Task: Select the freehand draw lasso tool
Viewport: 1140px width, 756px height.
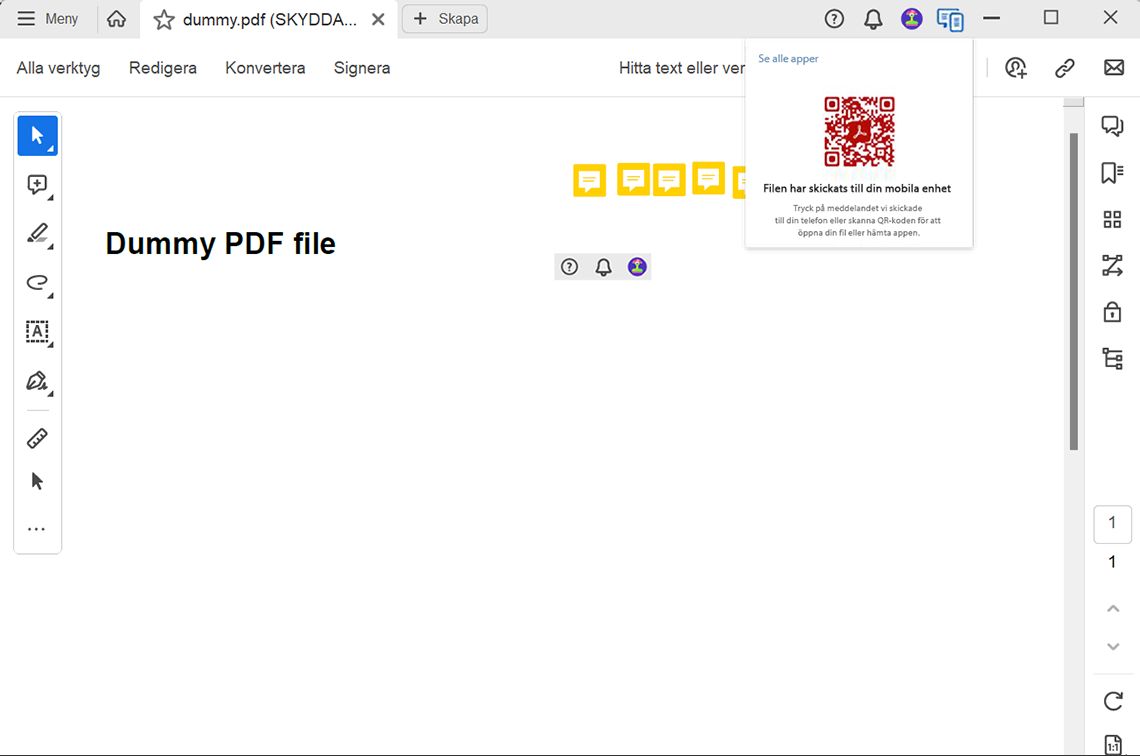Action: click(38, 283)
